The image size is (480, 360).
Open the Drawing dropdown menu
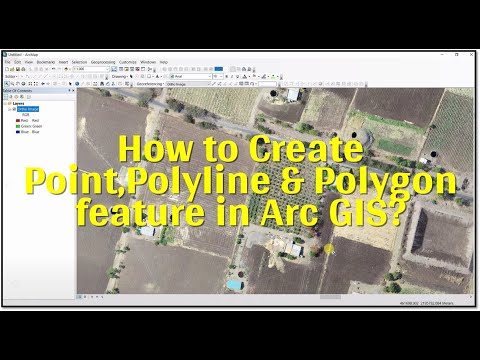pyautogui.click(x=120, y=76)
